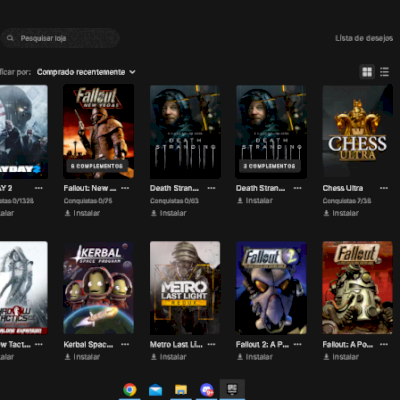Image resolution: width=400 pixels, height=400 pixels.
Task: Open Kerbal Space Program cover art
Action: pyautogui.click(x=99, y=288)
